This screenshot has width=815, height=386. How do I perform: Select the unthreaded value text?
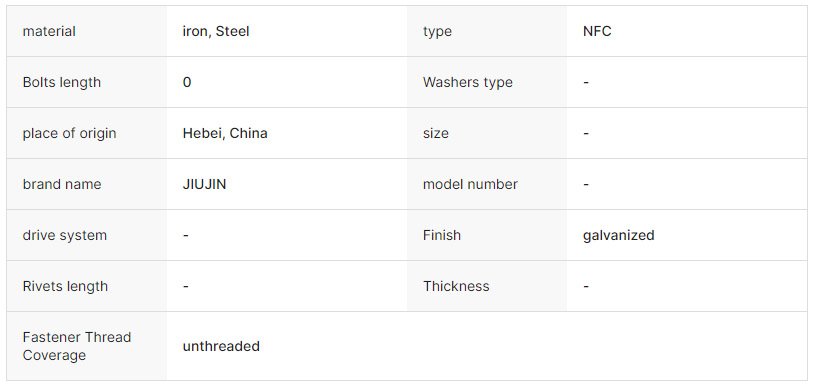pos(221,346)
